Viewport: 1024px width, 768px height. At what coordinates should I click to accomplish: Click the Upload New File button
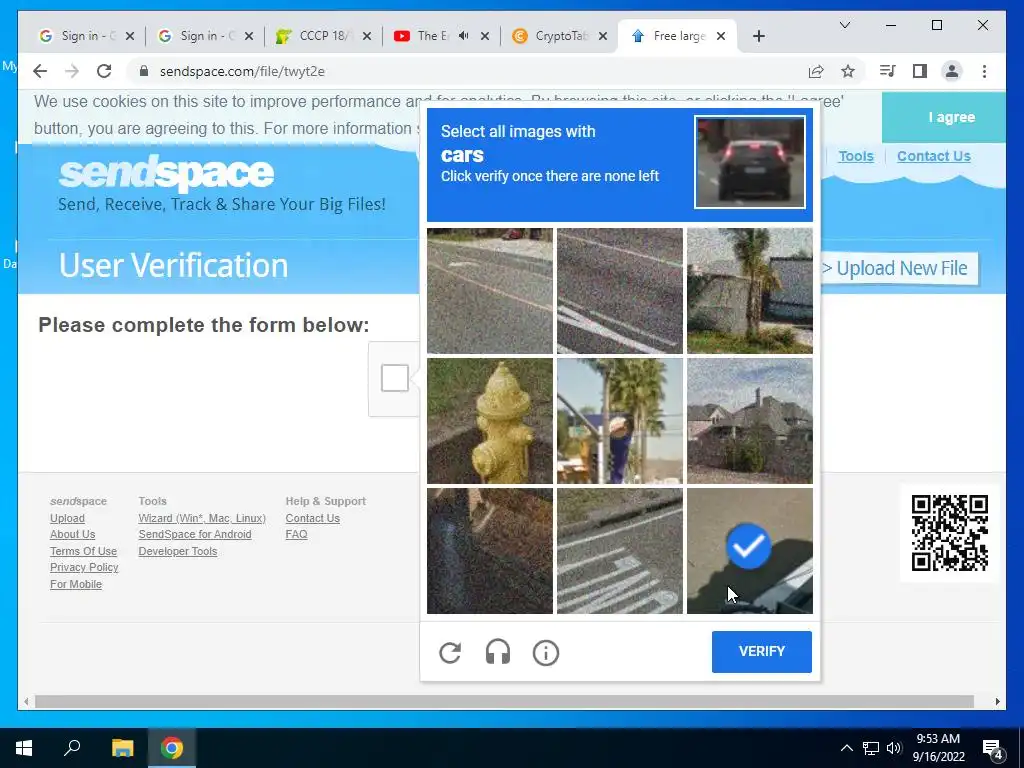tap(899, 268)
